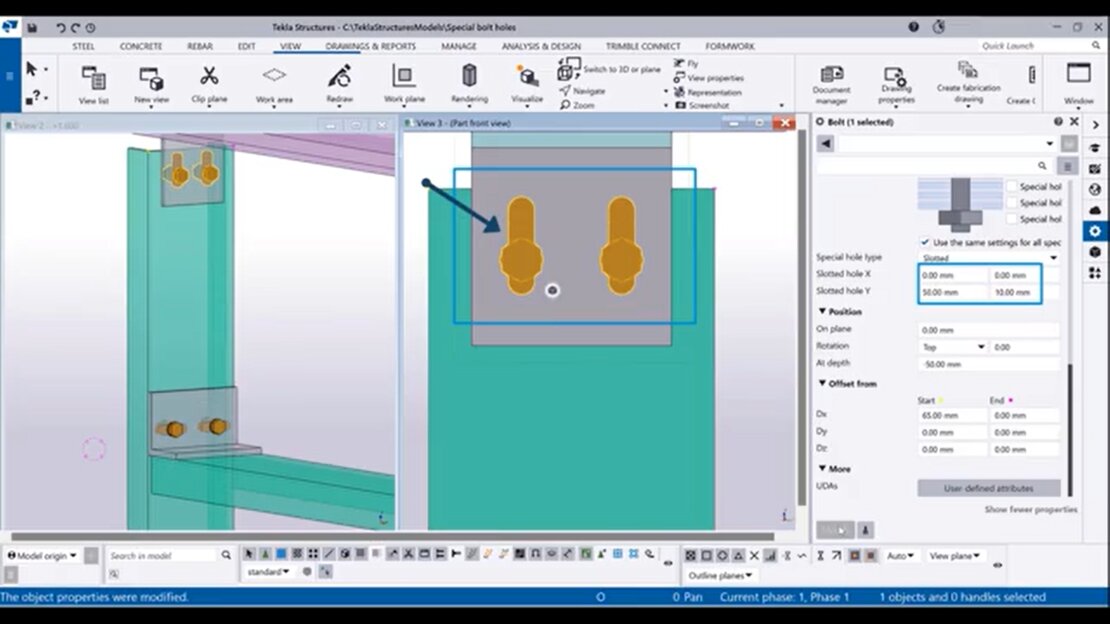The image size is (1110, 624).
Task: Select the Clip plane tool
Action: pyautogui.click(x=209, y=84)
